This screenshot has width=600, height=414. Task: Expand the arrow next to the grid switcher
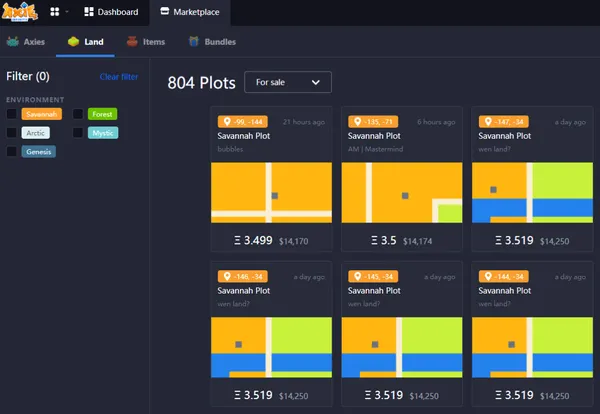(x=67, y=12)
